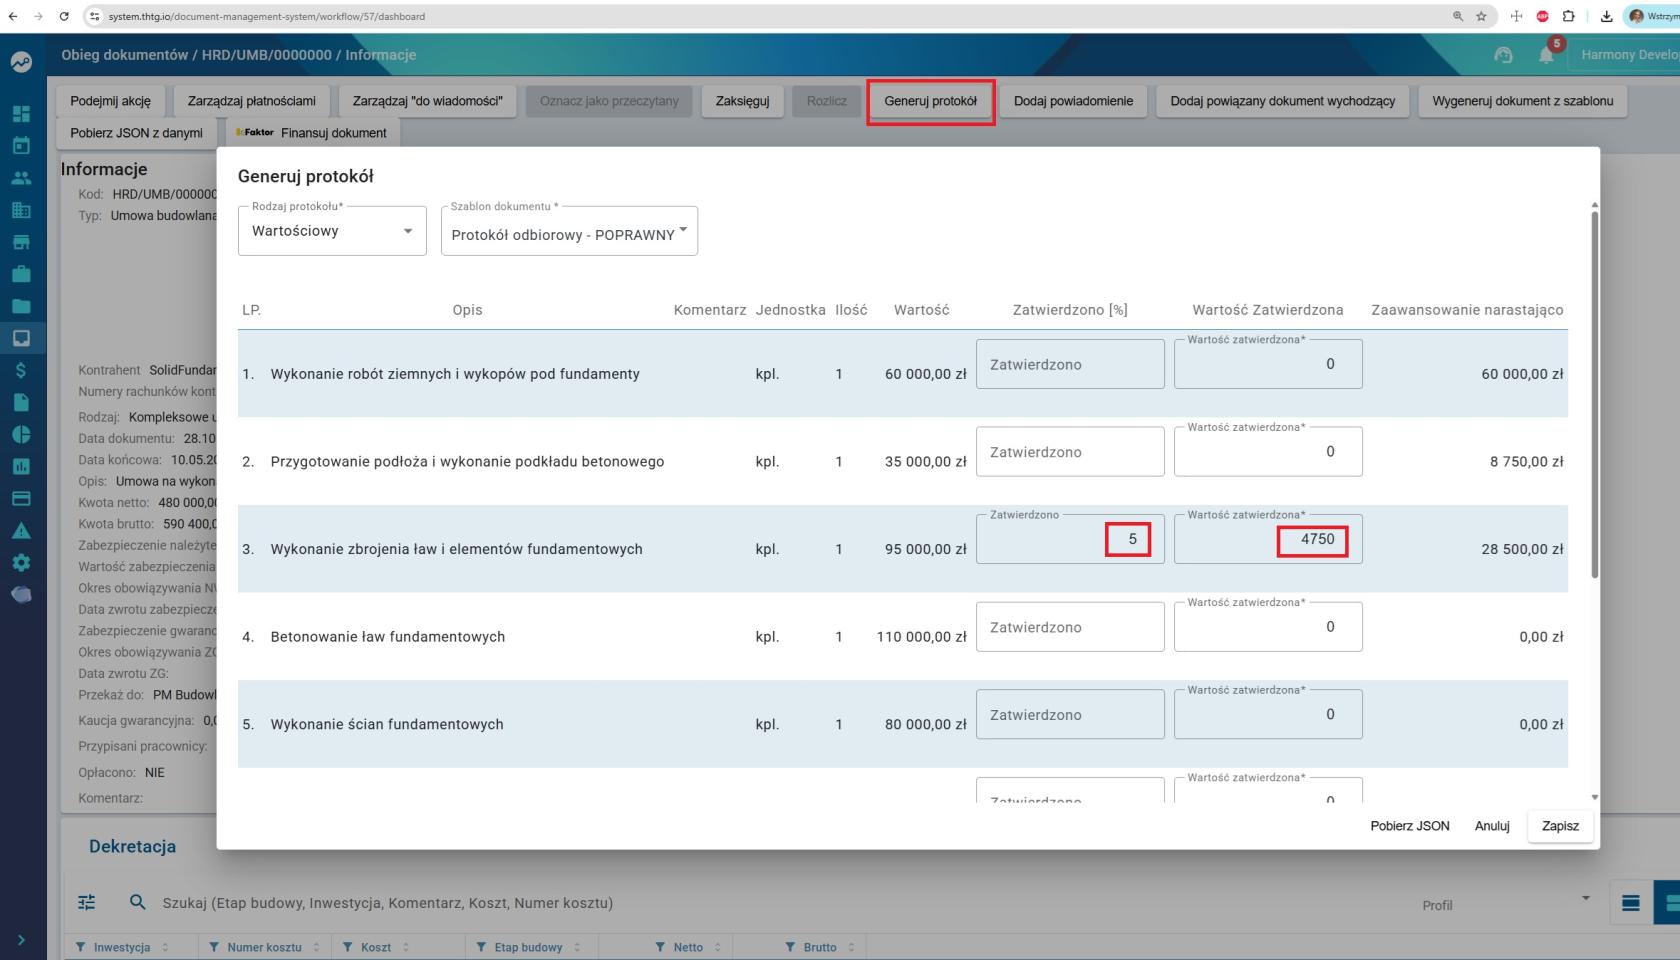1680x960 pixels.
Task: Click the browser reload button
Action: pos(64,16)
